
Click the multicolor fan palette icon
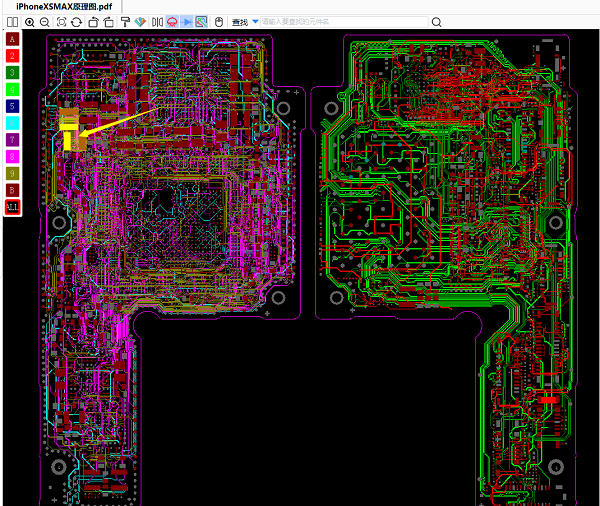140,21
